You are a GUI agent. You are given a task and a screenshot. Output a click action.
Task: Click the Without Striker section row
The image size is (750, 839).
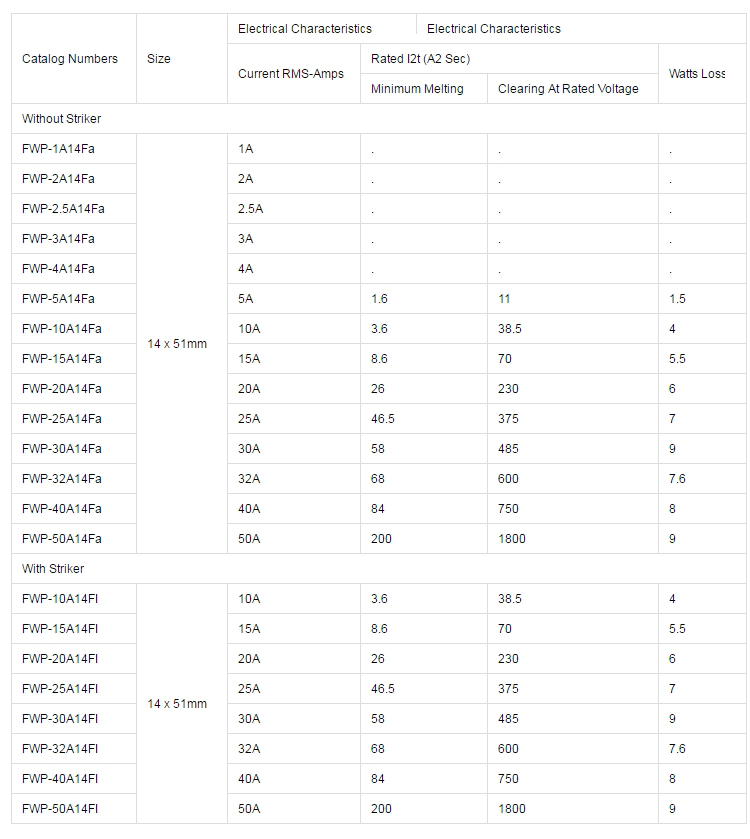pyautogui.click(x=62, y=119)
